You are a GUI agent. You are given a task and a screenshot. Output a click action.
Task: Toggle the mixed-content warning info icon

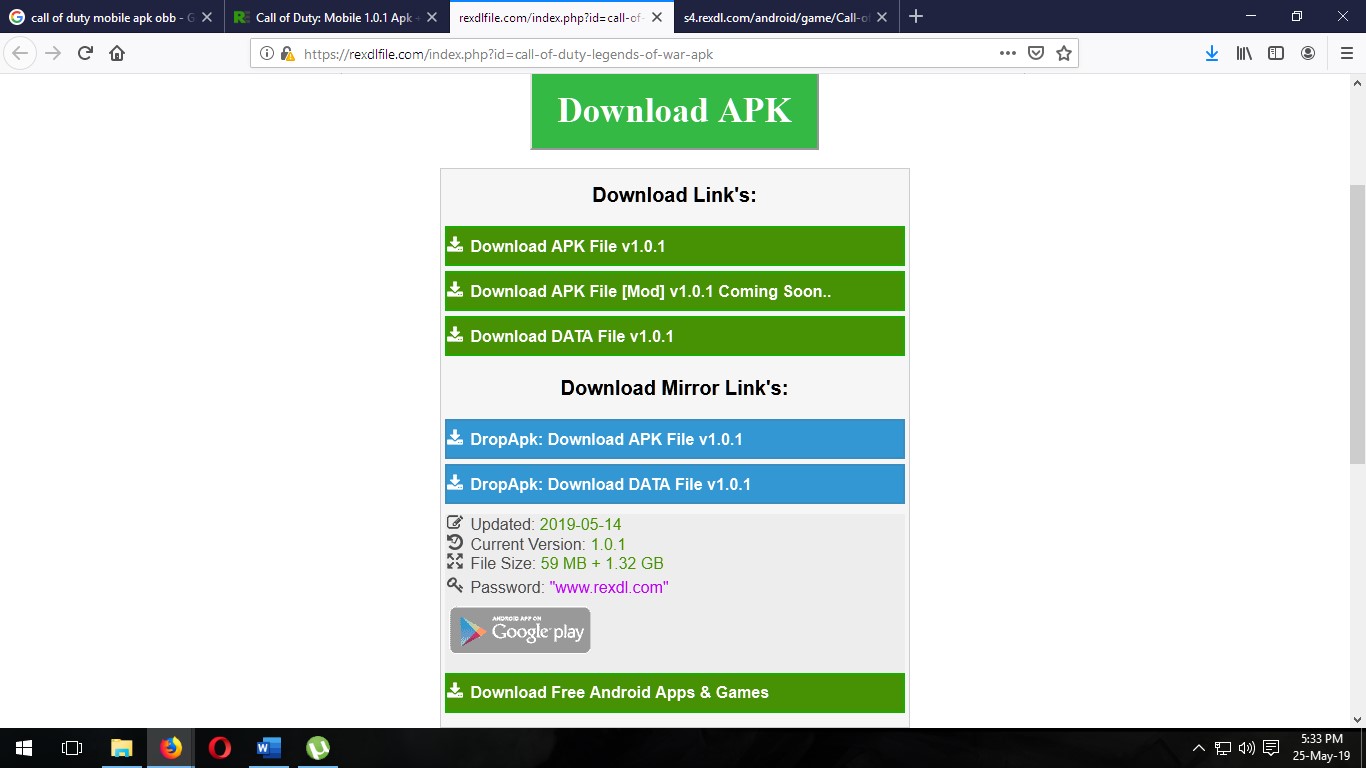[x=266, y=54]
